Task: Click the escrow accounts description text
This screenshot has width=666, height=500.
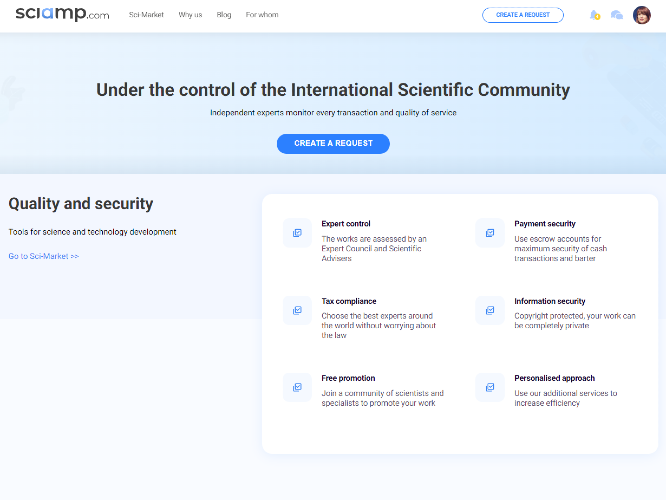Action: [561, 249]
